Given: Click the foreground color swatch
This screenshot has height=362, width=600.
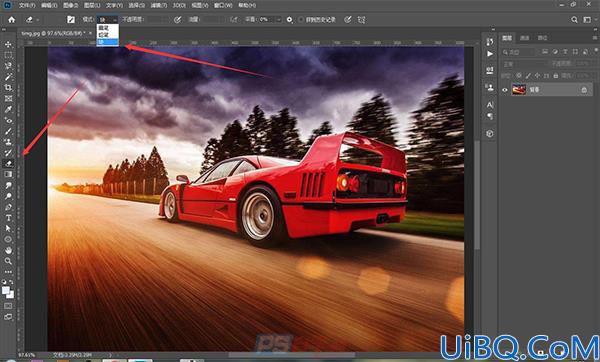Looking at the screenshot, I should [6, 290].
